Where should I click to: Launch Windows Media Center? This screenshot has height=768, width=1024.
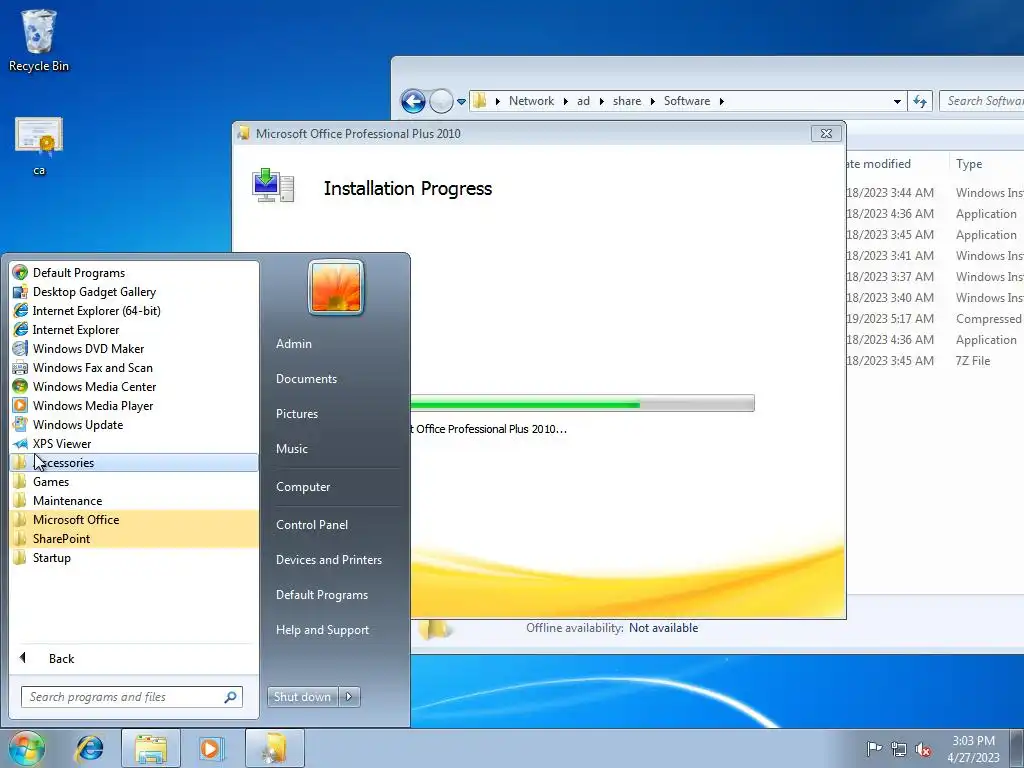pos(95,387)
